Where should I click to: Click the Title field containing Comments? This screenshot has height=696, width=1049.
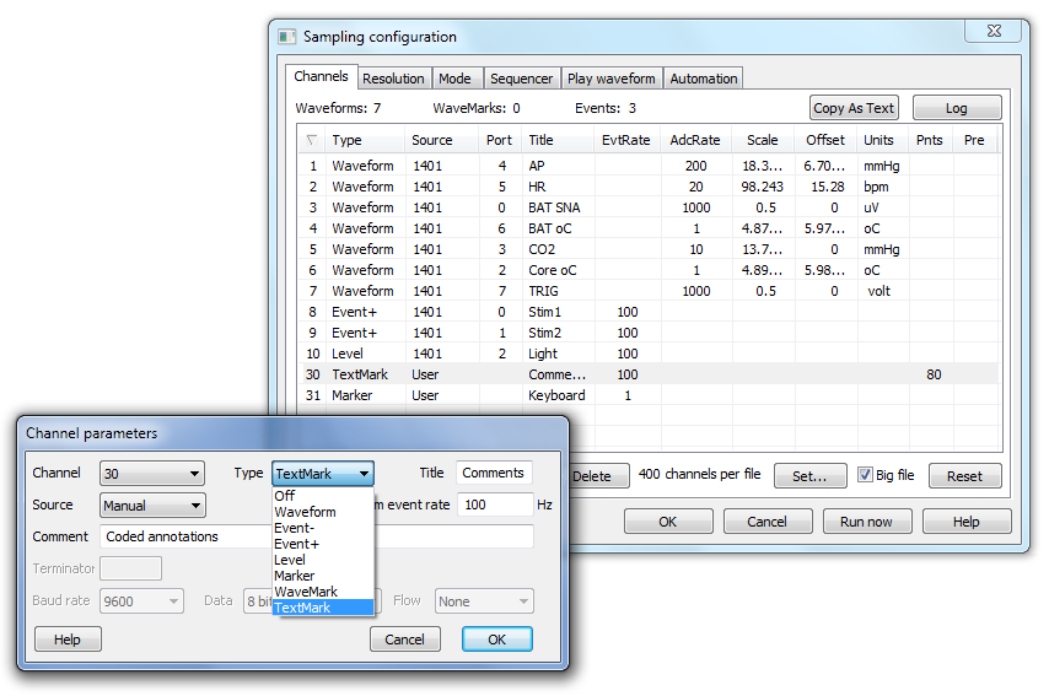coord(494,472)
